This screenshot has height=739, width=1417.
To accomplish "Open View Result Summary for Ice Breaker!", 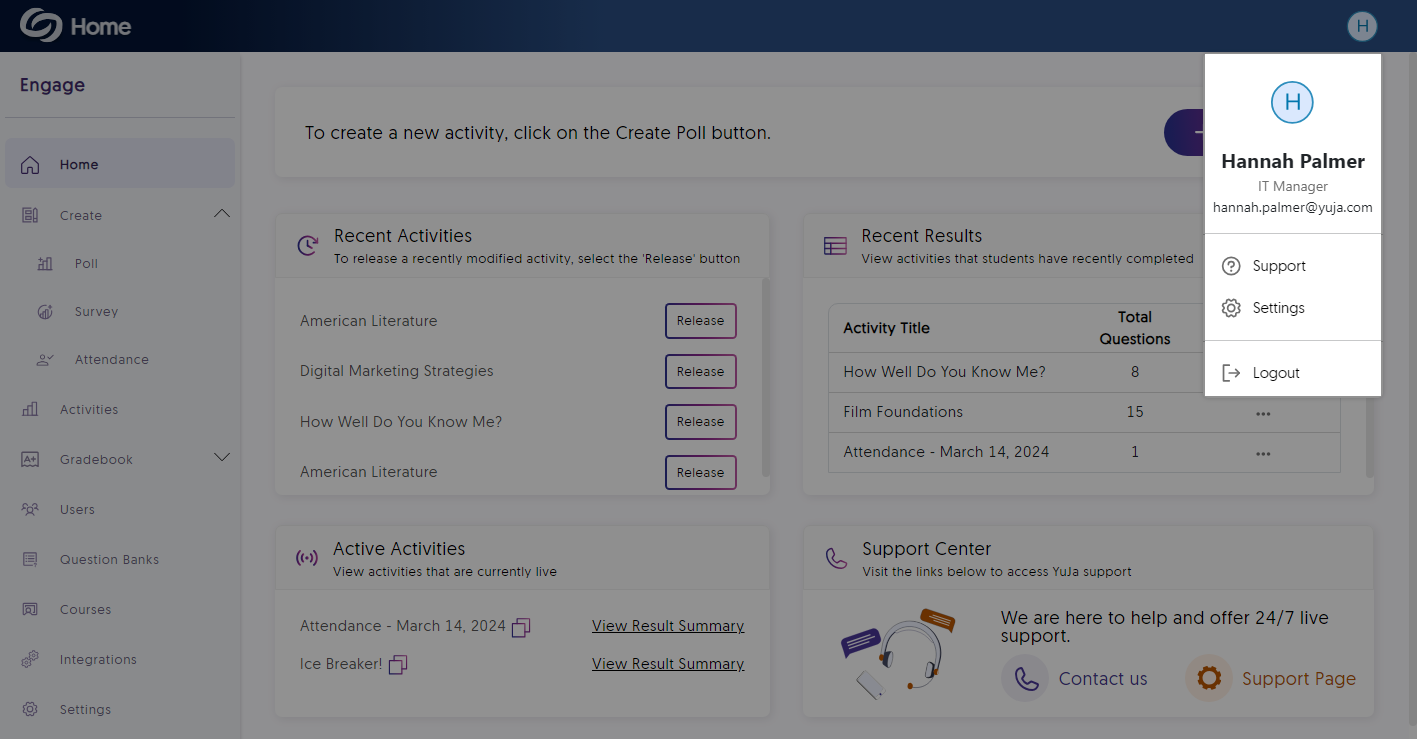I will click(668, 664).
